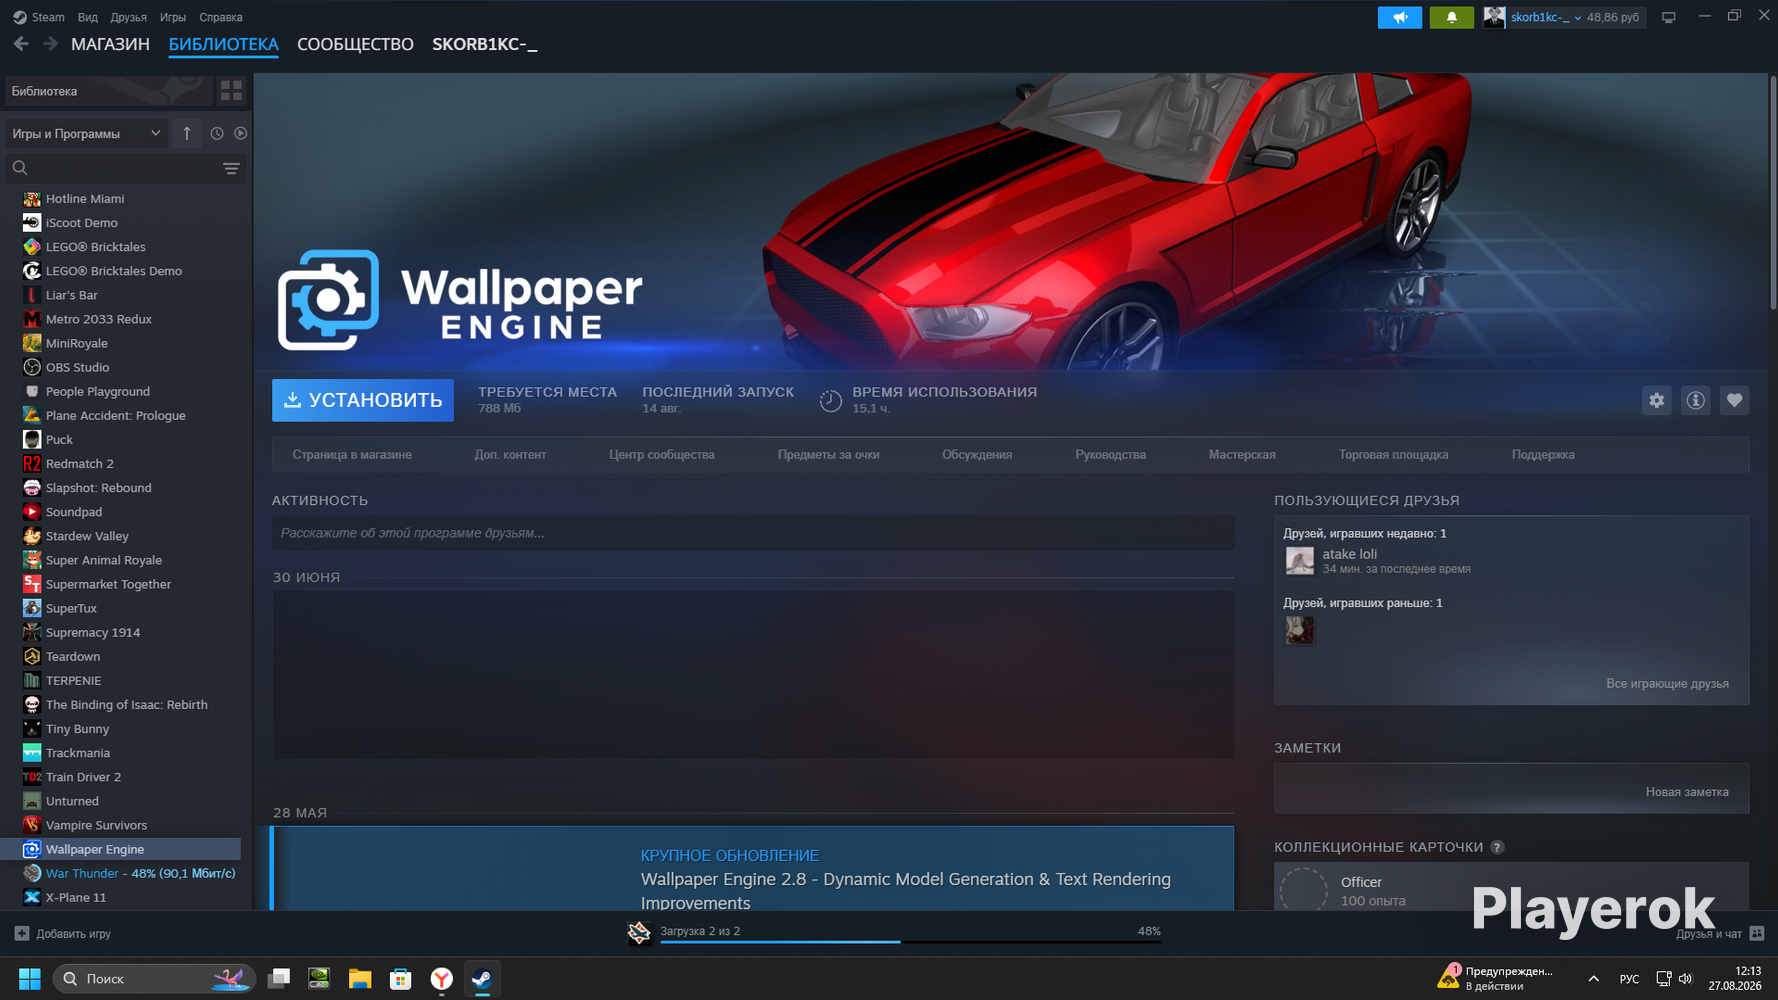Viewport: 1778px width, 1000px height.
Task: Open the Вид menu
Action: point(88,17)
